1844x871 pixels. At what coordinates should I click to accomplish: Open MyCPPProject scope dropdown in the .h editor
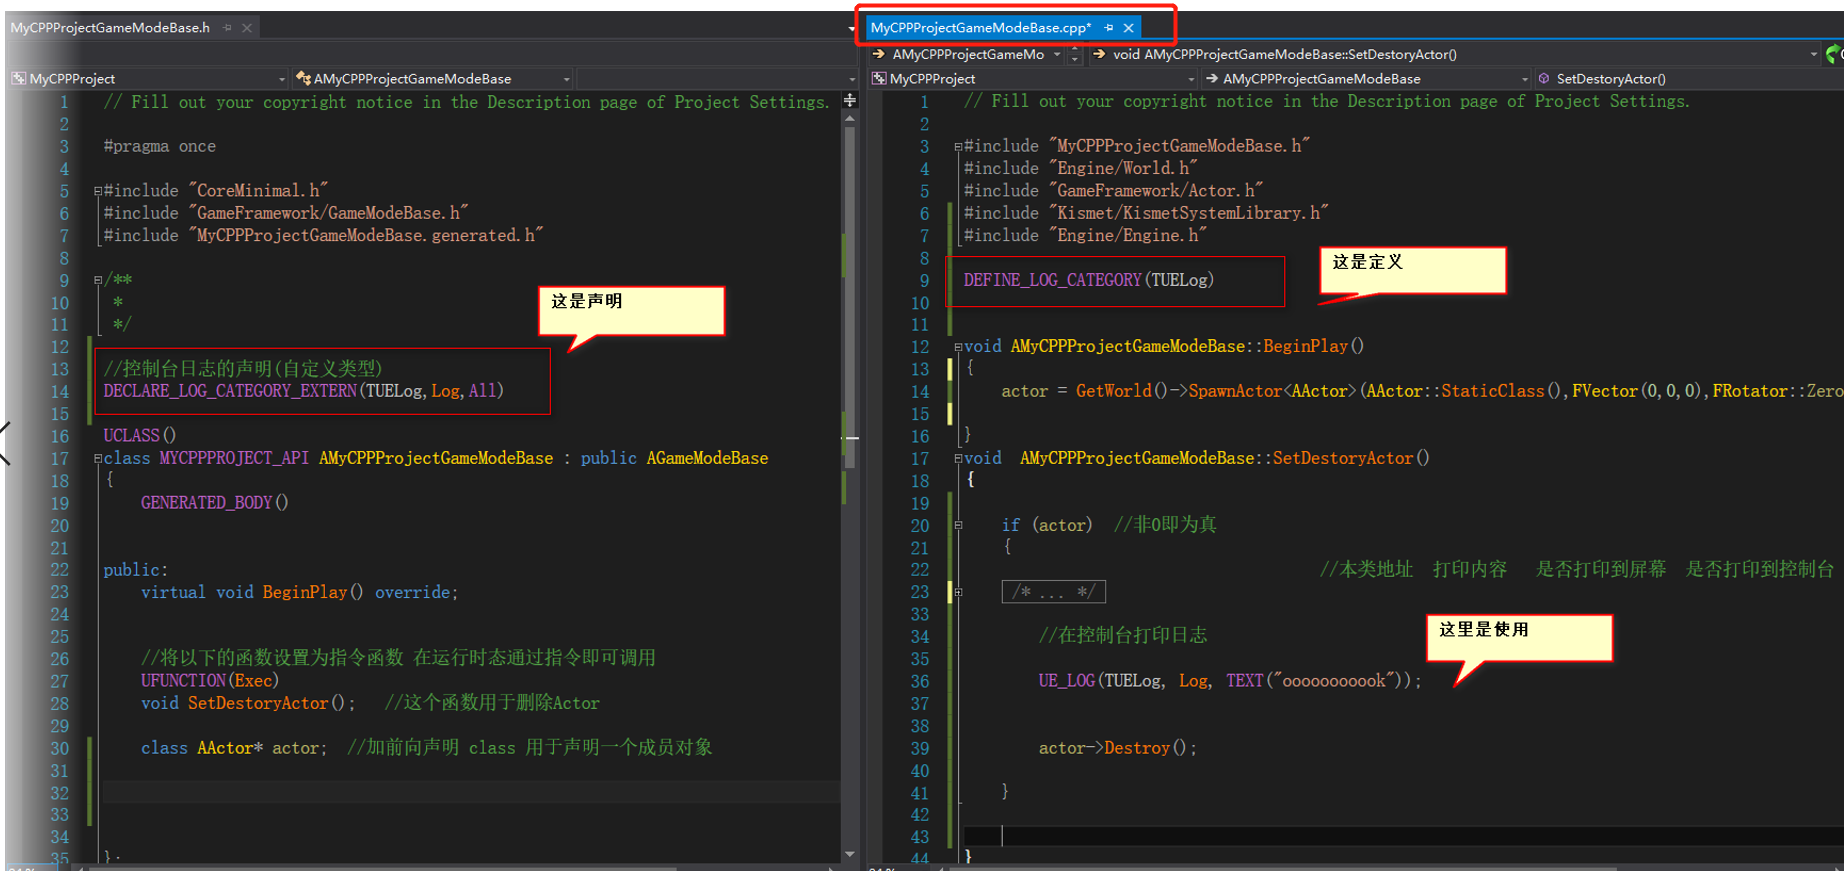pyautogui.click(x=148, y=78)
